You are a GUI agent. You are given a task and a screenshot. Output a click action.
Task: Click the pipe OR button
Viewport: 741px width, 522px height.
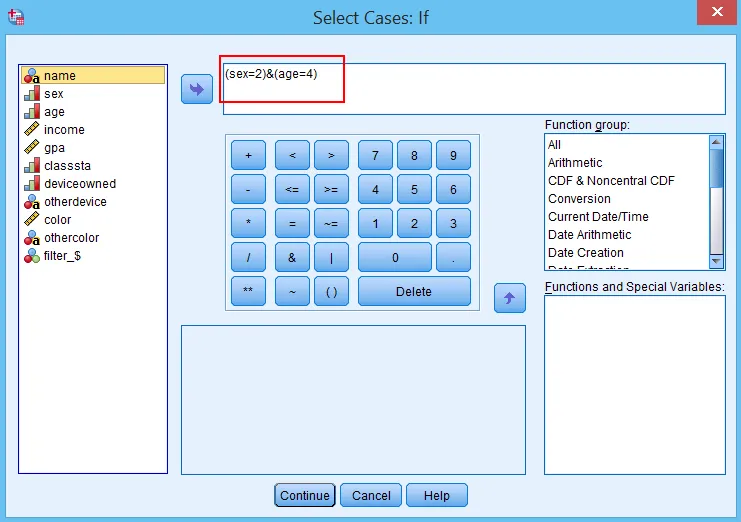point(331,257)
